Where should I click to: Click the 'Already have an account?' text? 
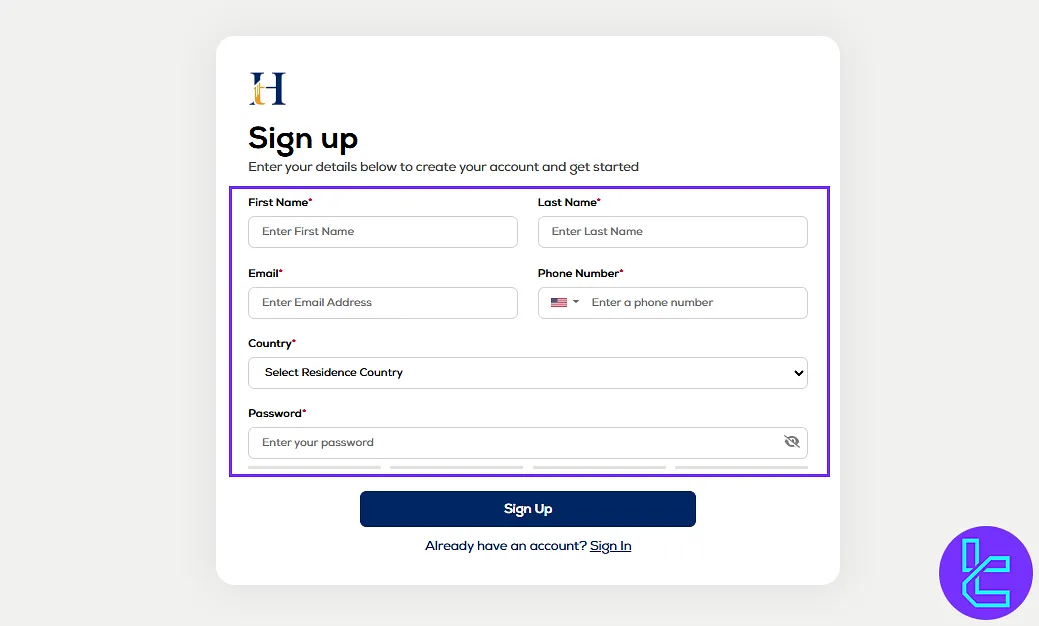[x=505, y=545]
